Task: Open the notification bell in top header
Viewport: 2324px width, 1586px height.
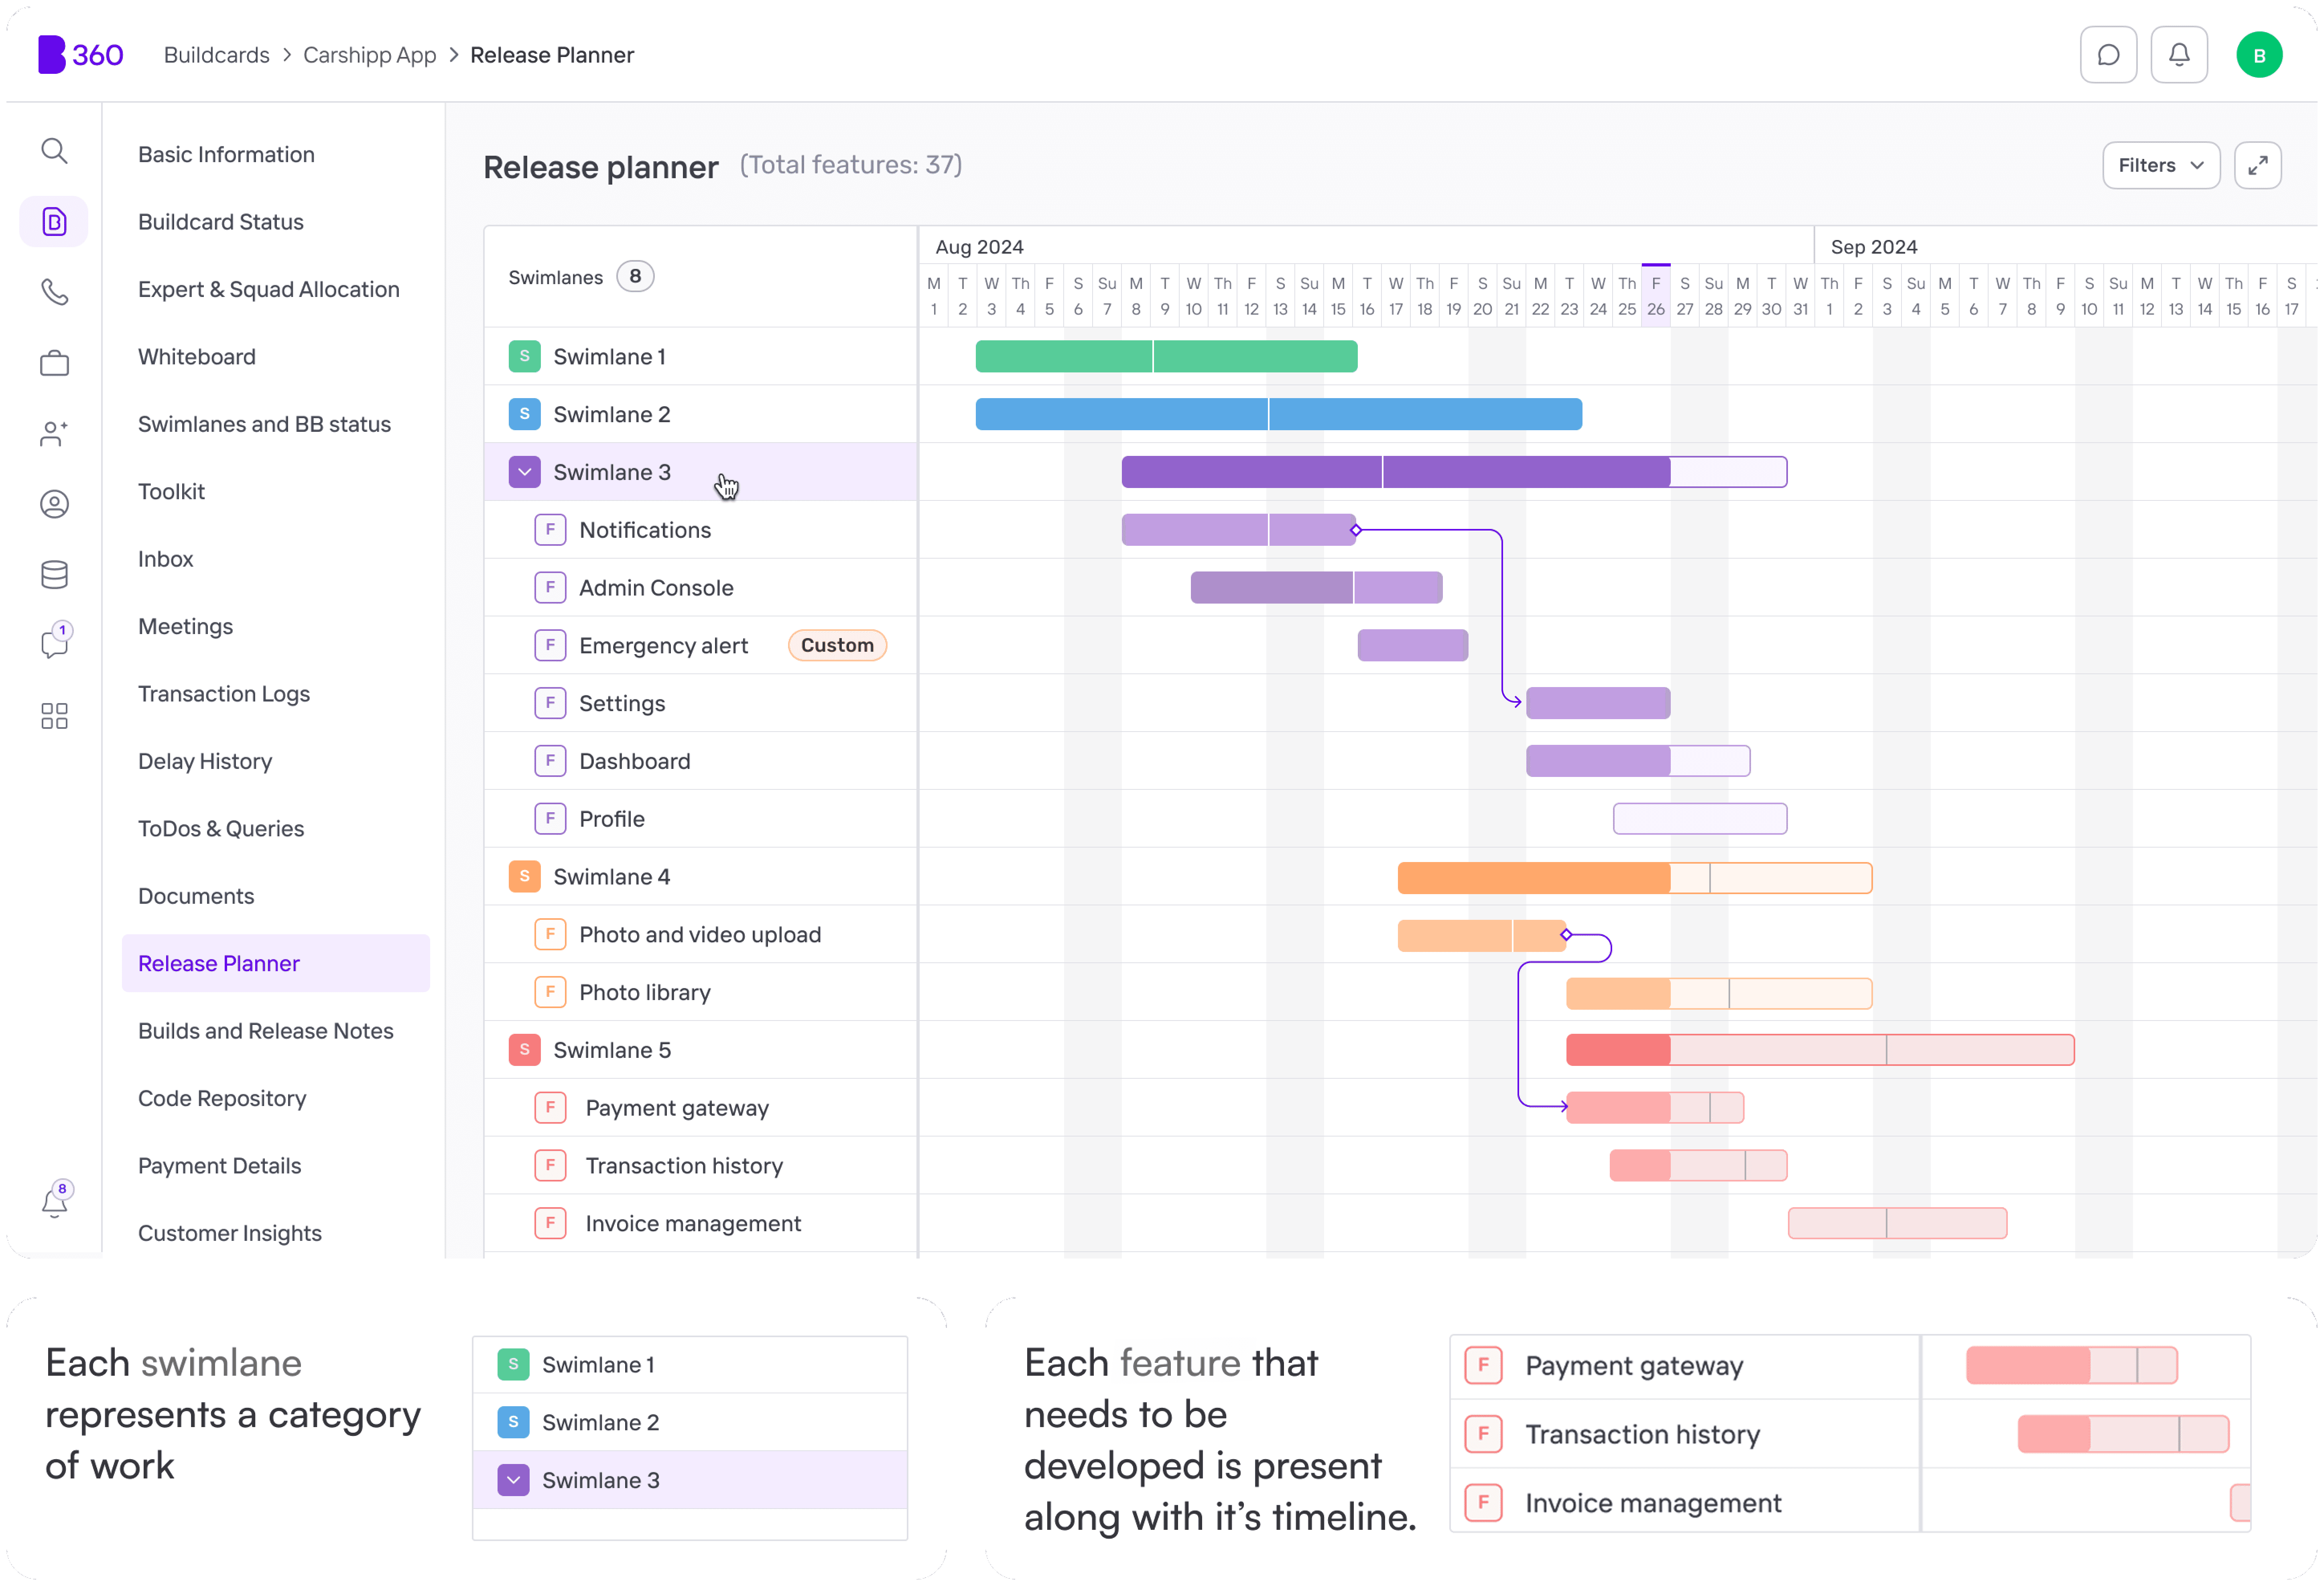Action: point(2179,55)
